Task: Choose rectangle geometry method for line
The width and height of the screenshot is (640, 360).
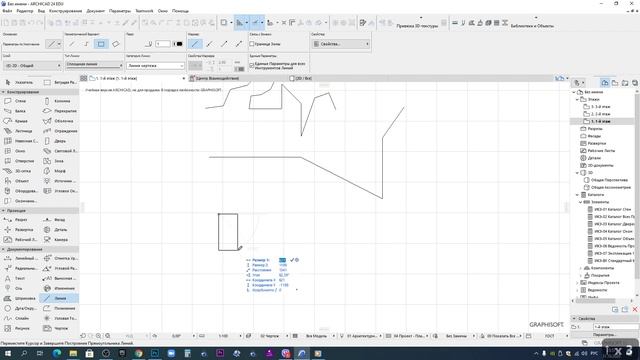Action: click(101, 44)
